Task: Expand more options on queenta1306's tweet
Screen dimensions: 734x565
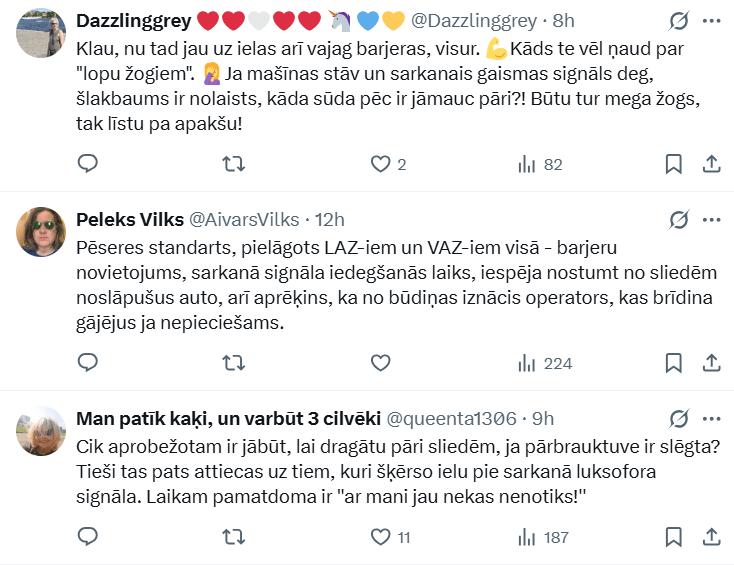Action: click(x=711, y=417)
